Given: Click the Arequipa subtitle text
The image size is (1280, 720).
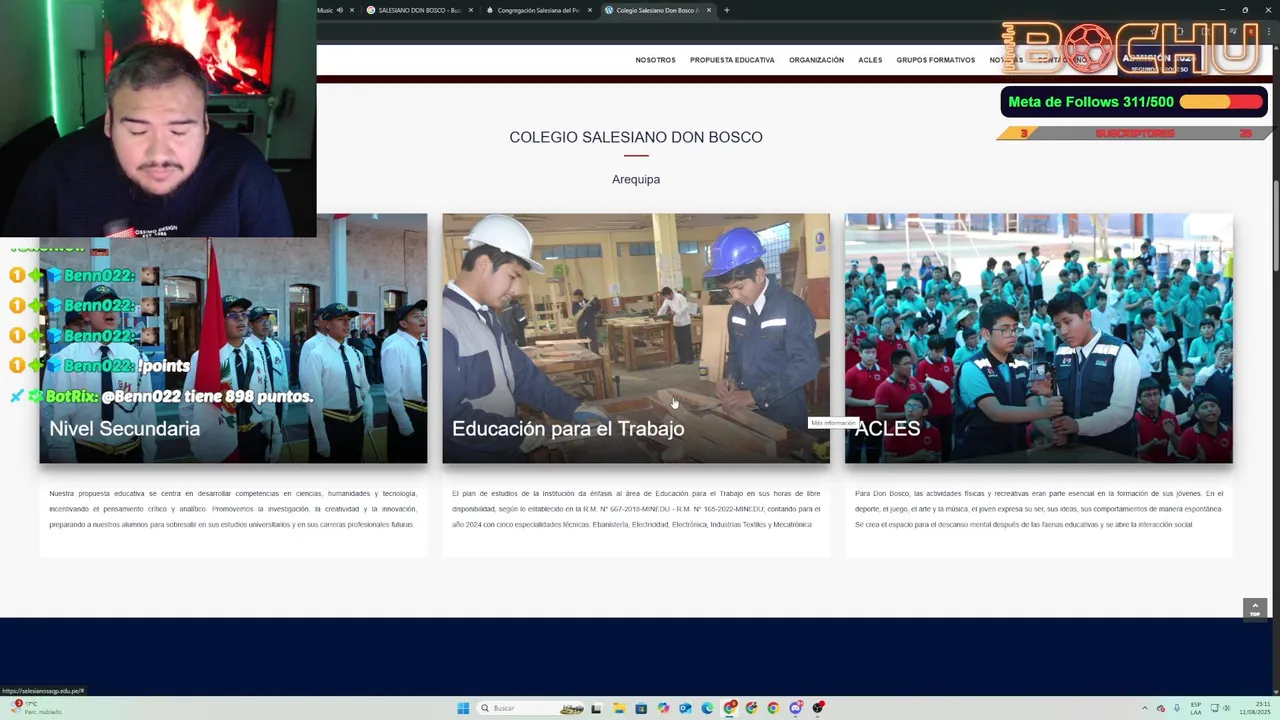Looking at the screenshot, I should [636, 179].
